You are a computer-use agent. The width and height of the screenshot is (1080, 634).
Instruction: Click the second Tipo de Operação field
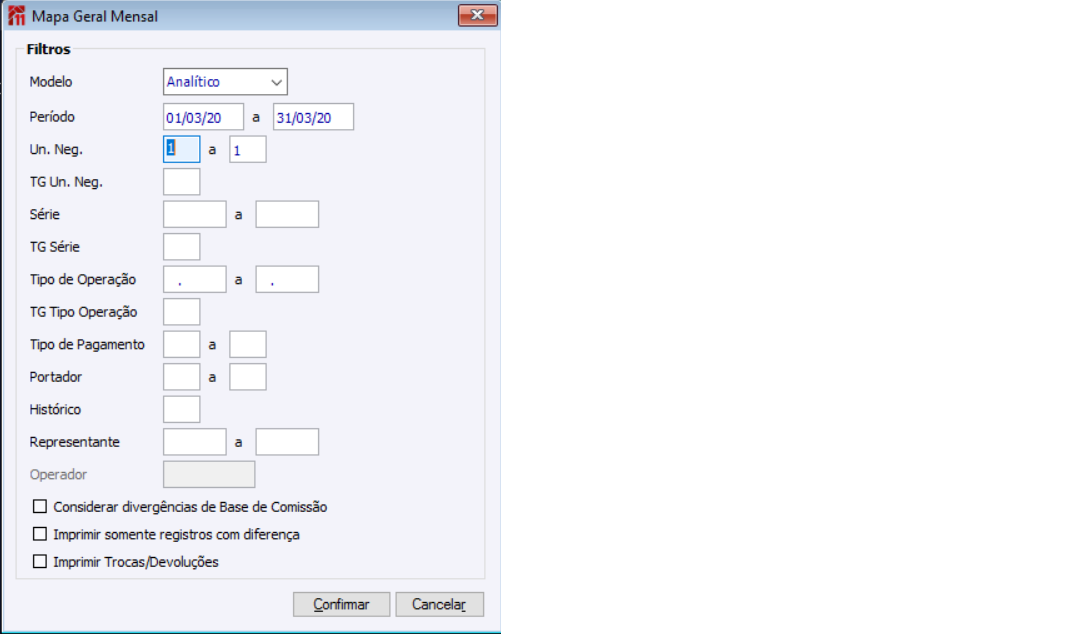coord(287,279)
